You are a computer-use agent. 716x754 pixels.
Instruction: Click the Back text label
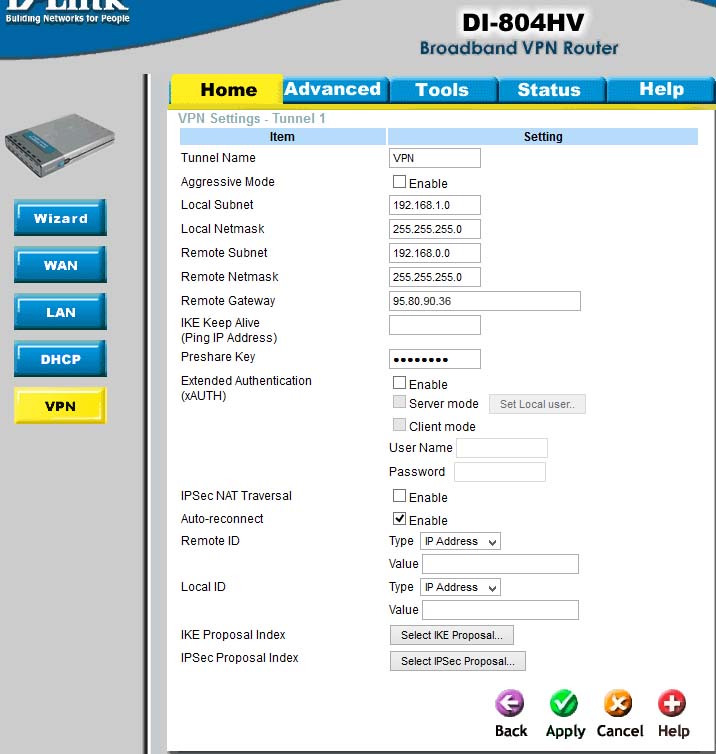[511, 731]
